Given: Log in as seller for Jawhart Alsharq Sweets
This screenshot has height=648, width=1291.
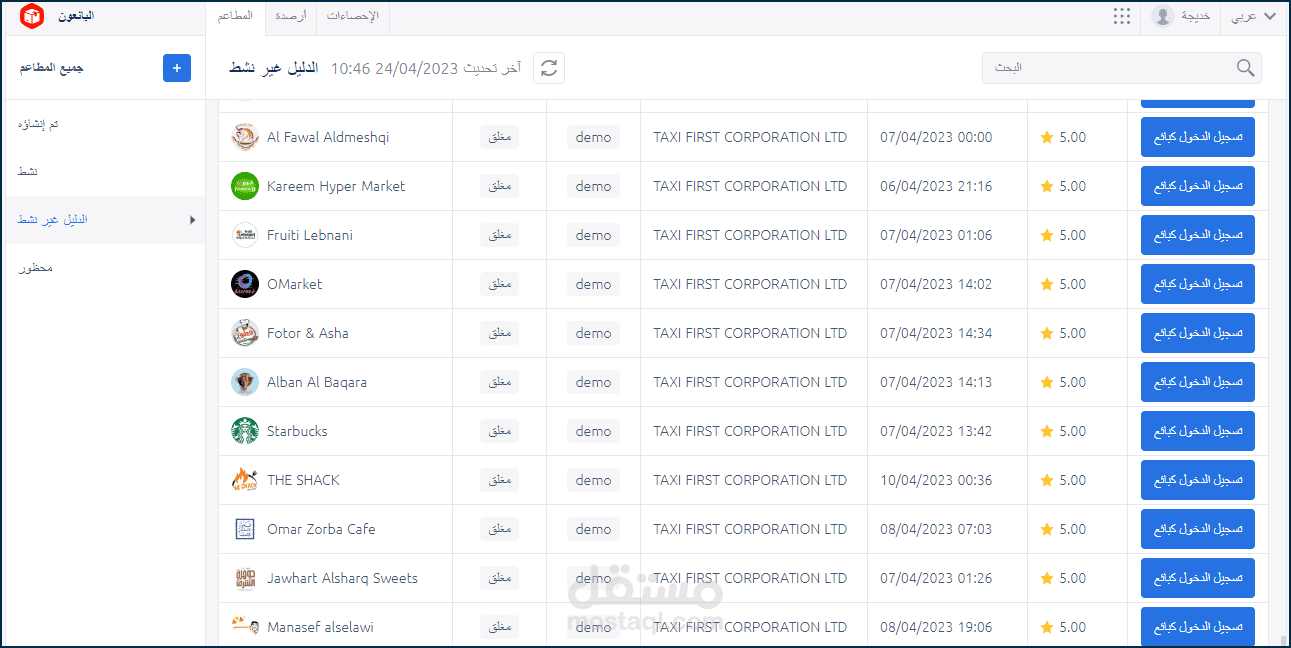Looking at the screenshot, I should (x=1197, y=578).
